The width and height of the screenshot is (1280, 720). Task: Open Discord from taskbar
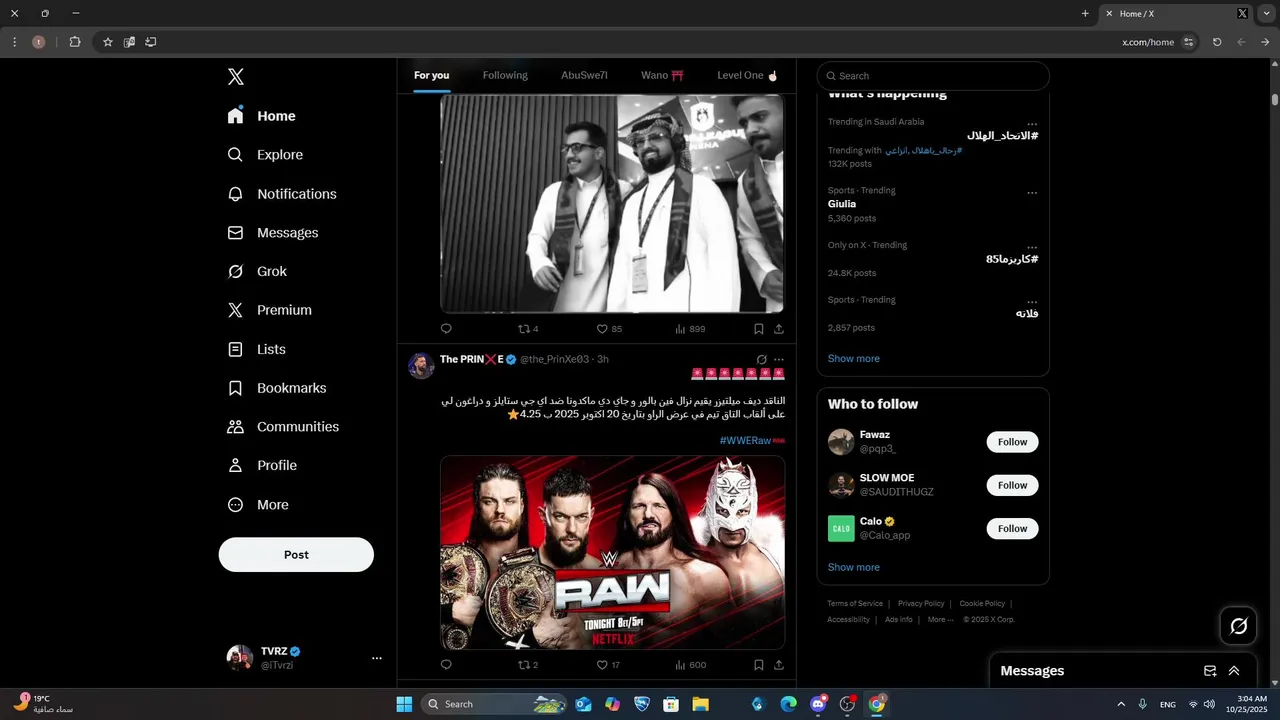click(819, 704)
